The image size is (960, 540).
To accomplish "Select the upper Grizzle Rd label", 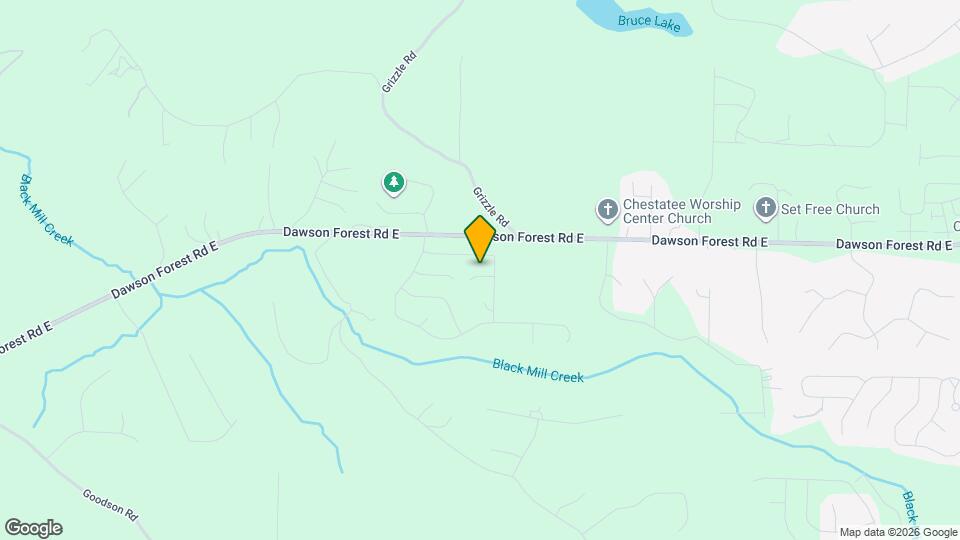I will coord(399,72).
